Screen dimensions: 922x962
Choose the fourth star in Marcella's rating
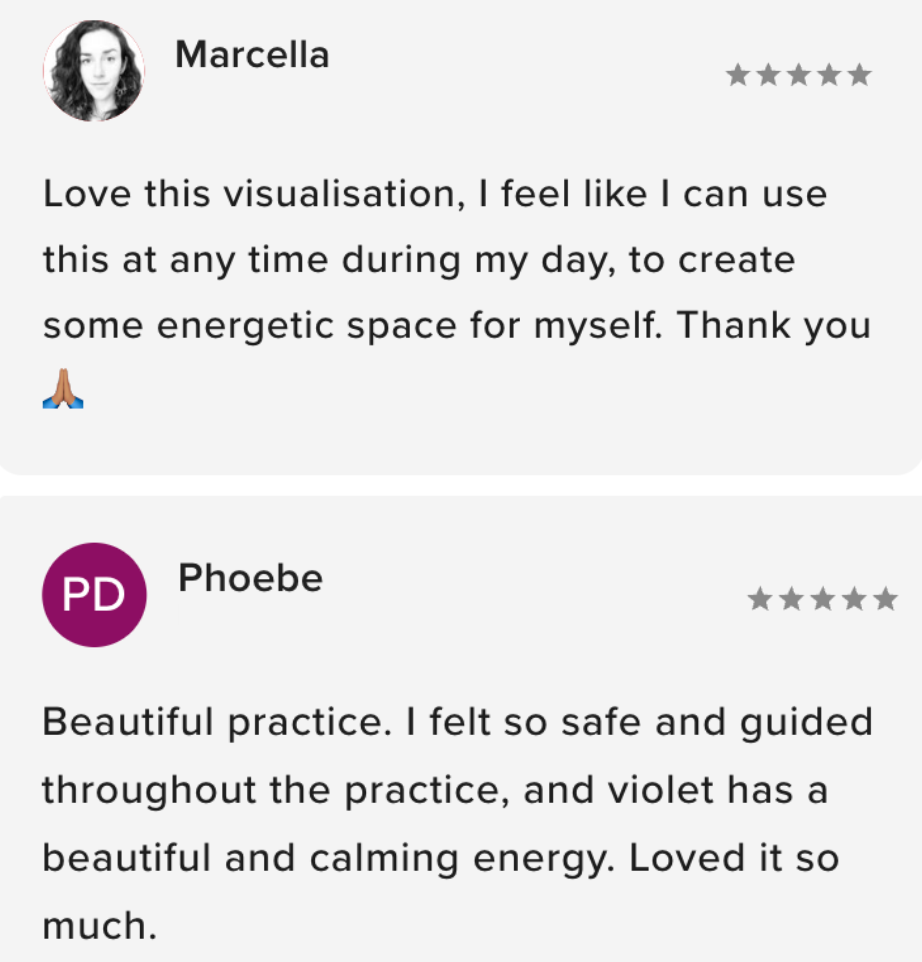828,76
